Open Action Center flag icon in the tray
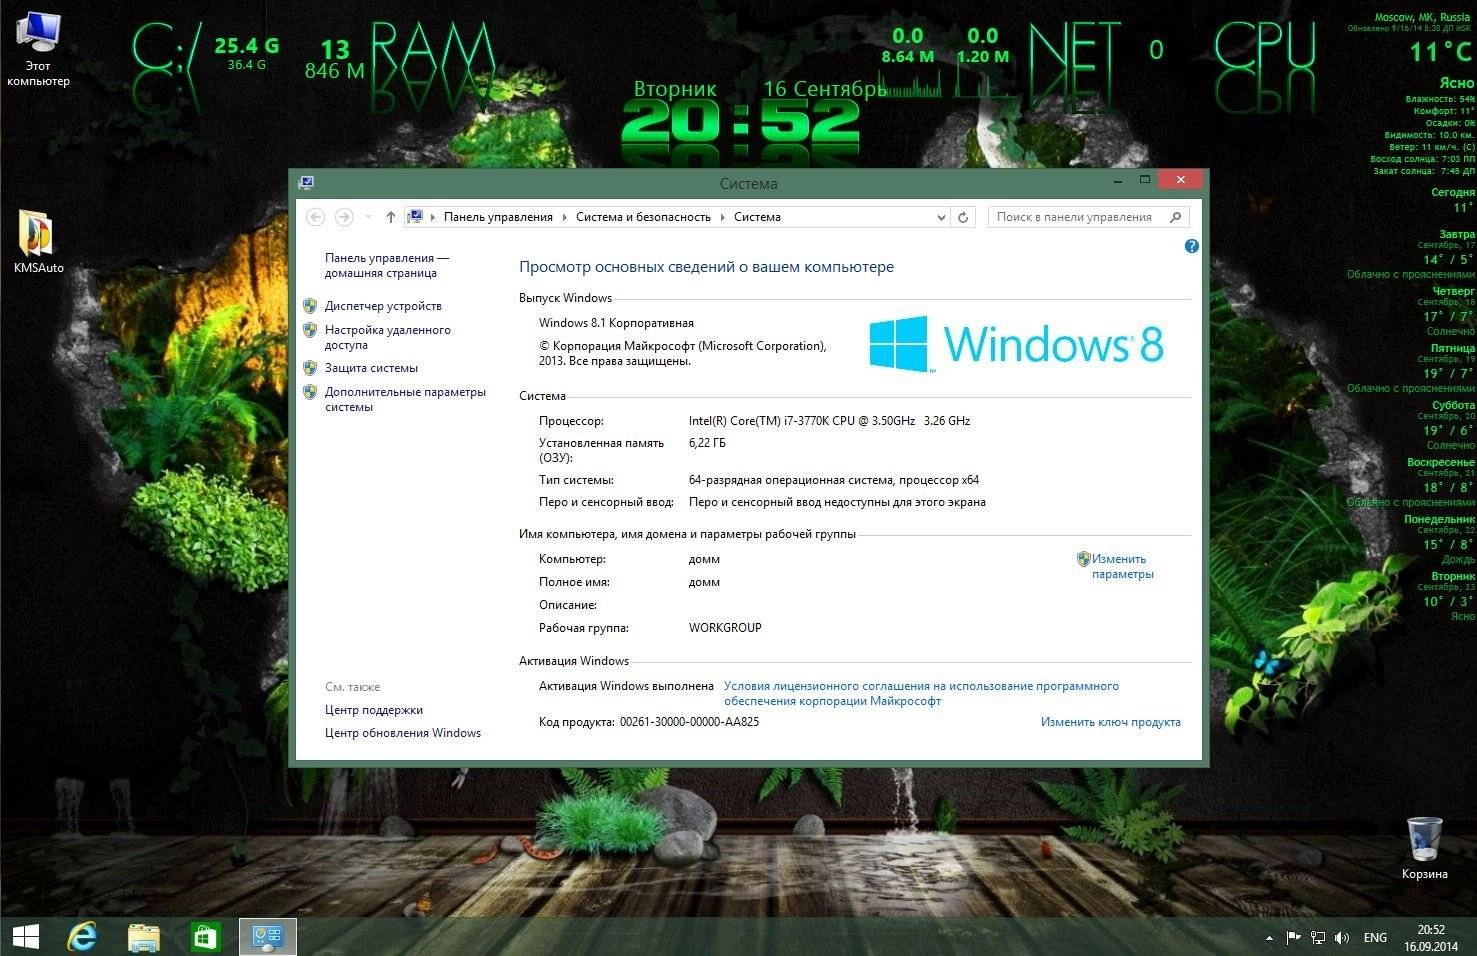The height and width of the screenshot is (956, 1477). [1293, 938]
